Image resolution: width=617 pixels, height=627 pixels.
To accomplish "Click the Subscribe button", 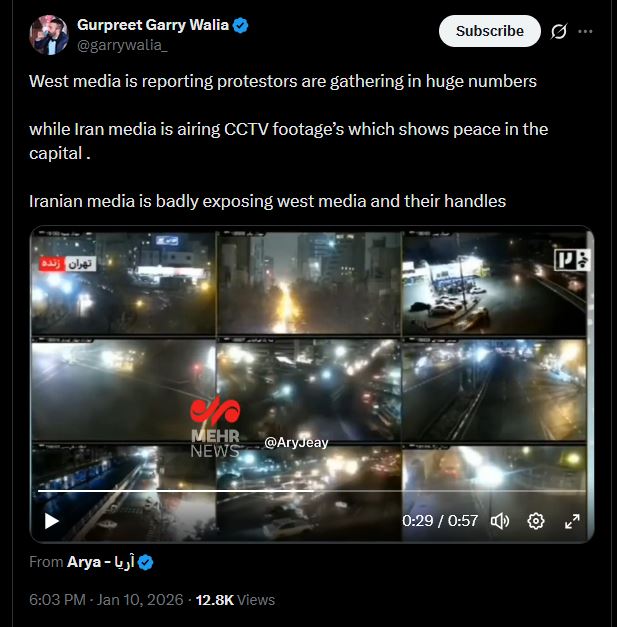I will click(489, 31).
